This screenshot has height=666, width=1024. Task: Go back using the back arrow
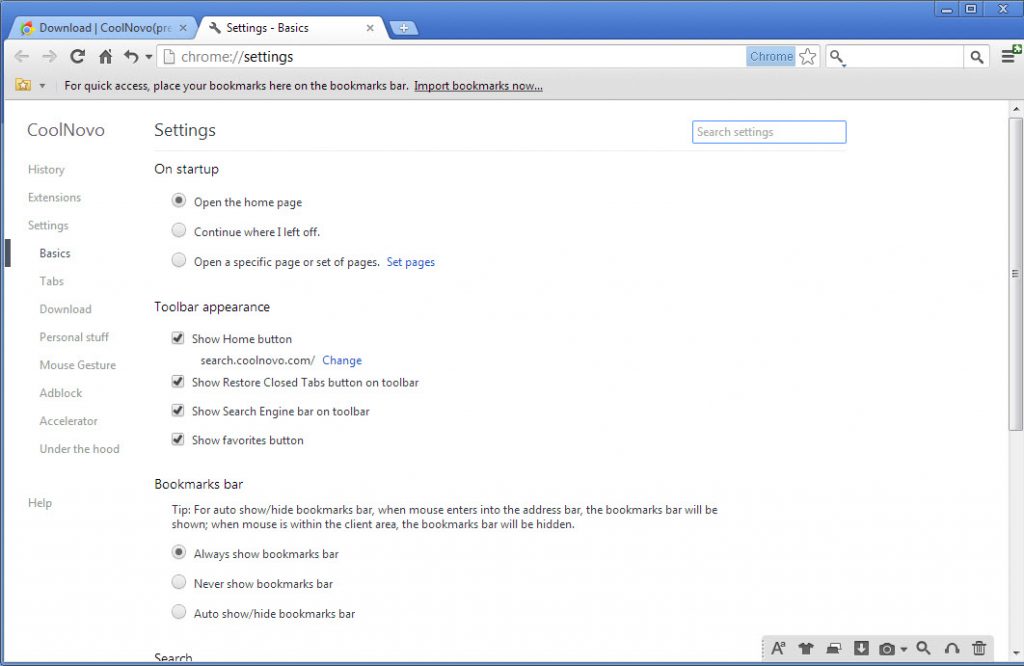coord(22,57)
